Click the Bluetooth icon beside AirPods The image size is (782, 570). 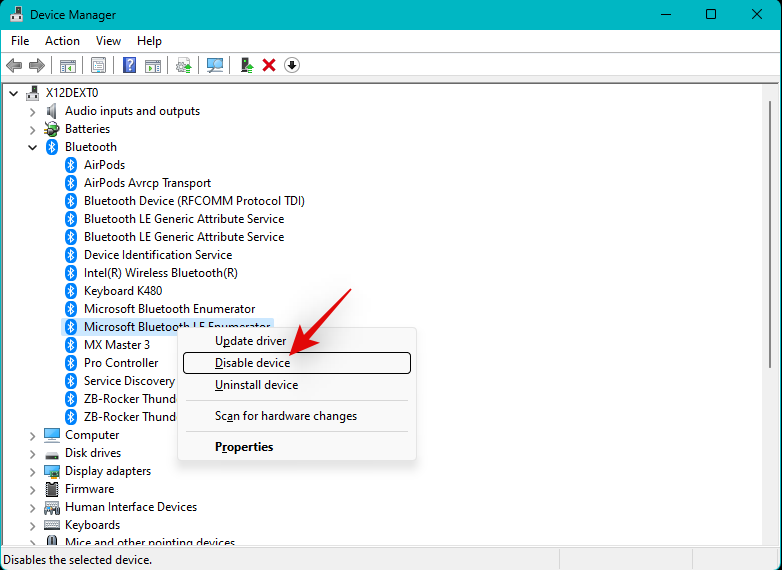click(71, 165)
